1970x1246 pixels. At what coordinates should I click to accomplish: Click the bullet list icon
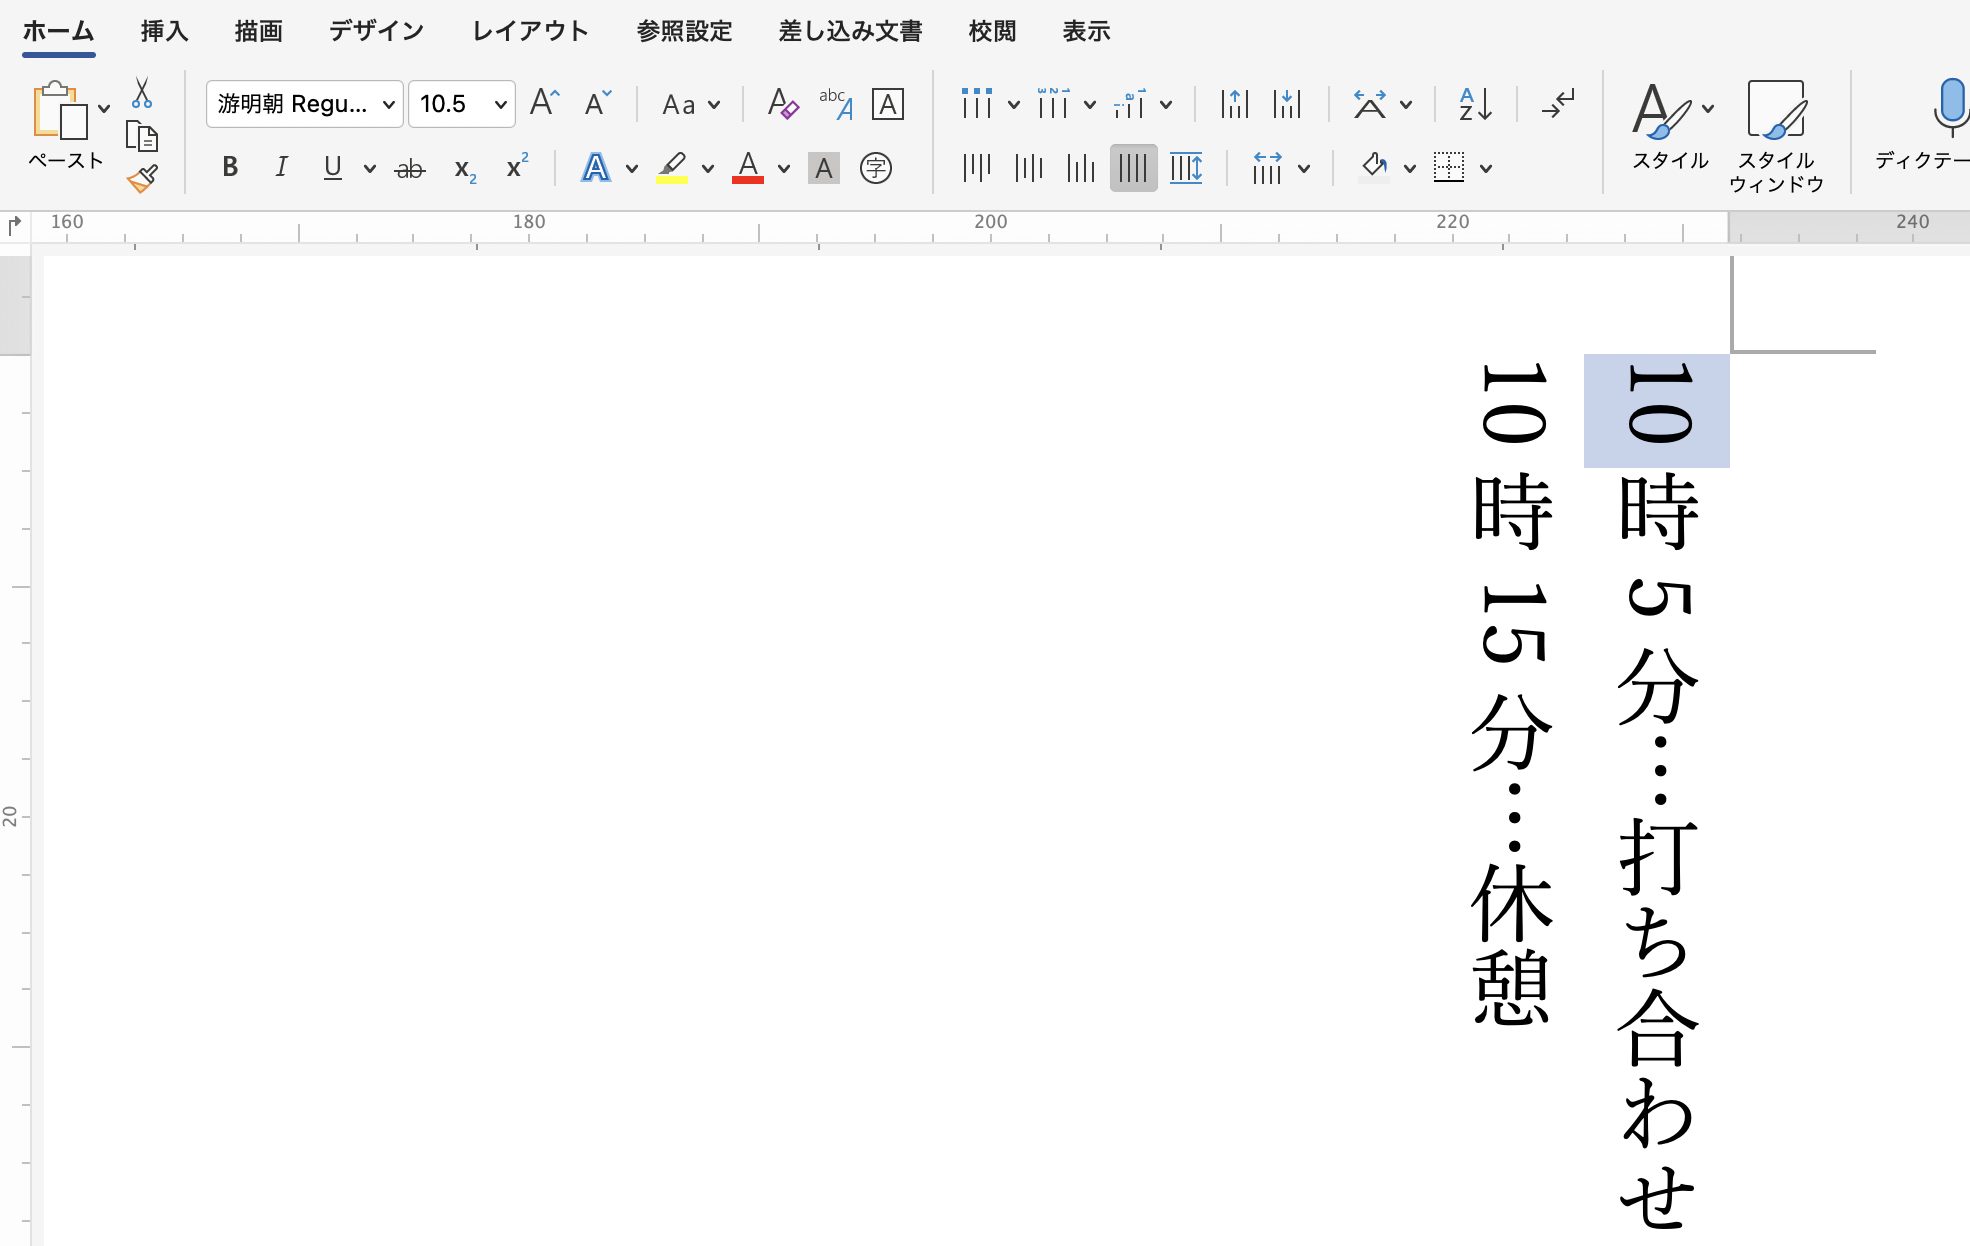(977, 103)
